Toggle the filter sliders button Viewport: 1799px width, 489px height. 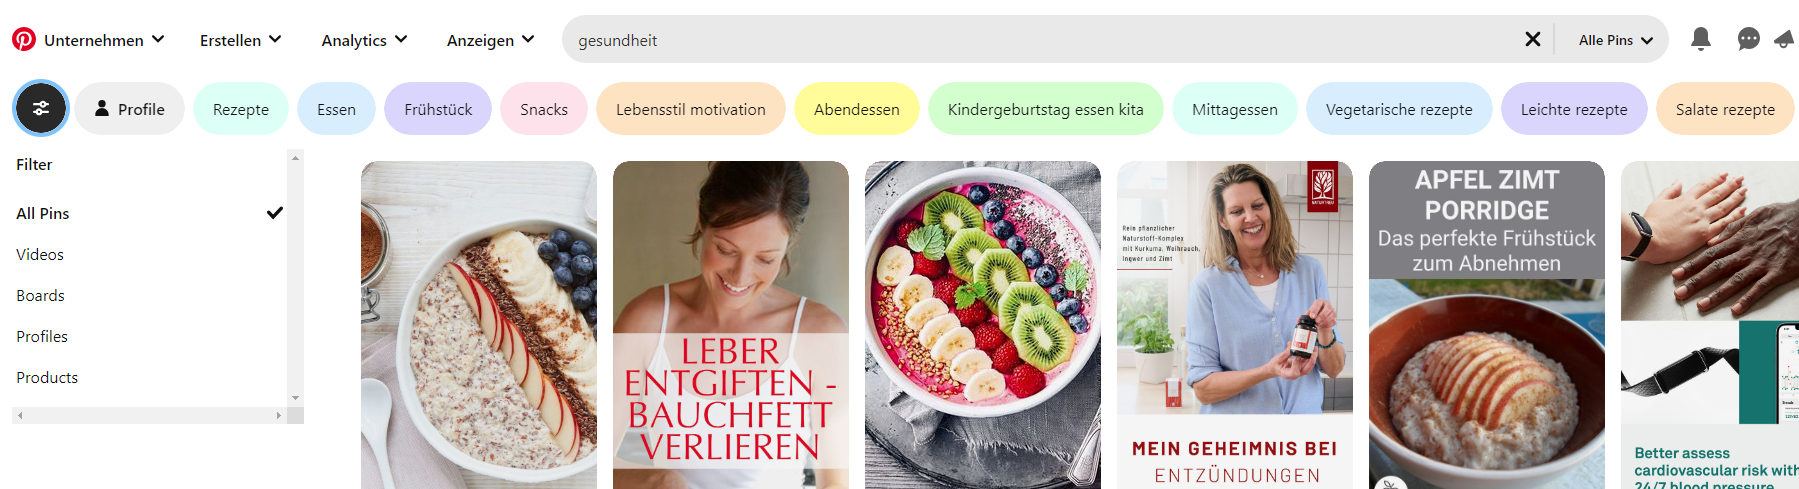(x=41, y=108)
